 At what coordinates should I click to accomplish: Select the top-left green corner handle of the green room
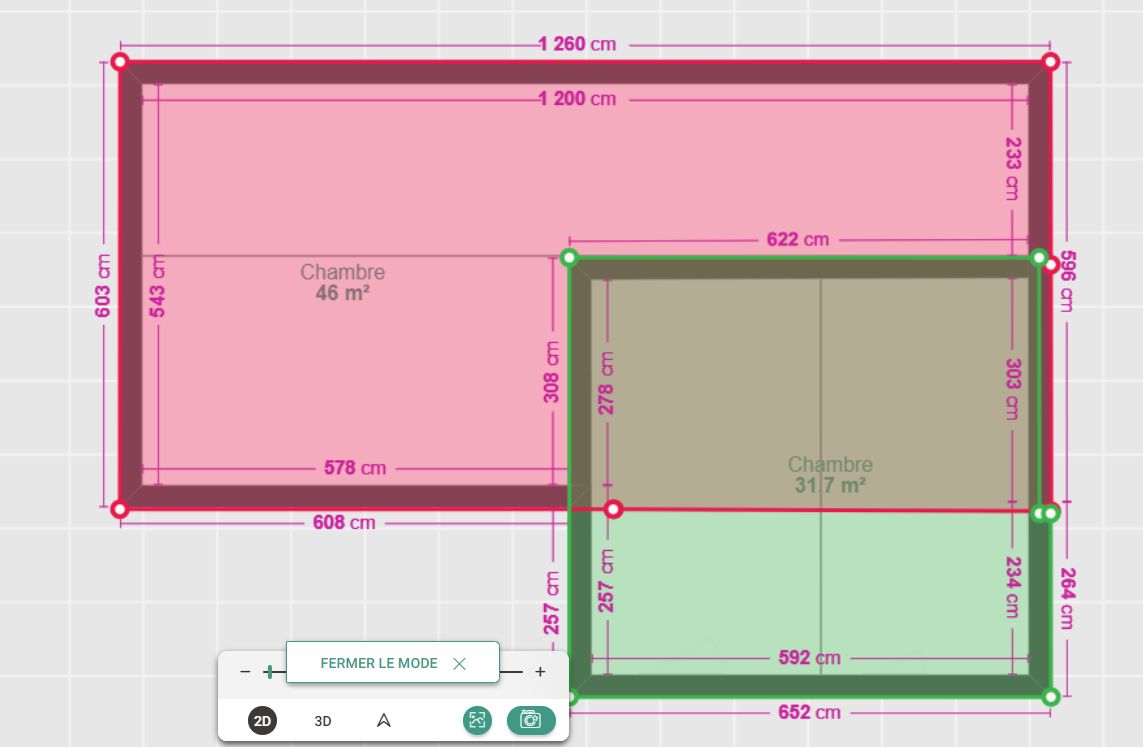[x=569, y=257]
